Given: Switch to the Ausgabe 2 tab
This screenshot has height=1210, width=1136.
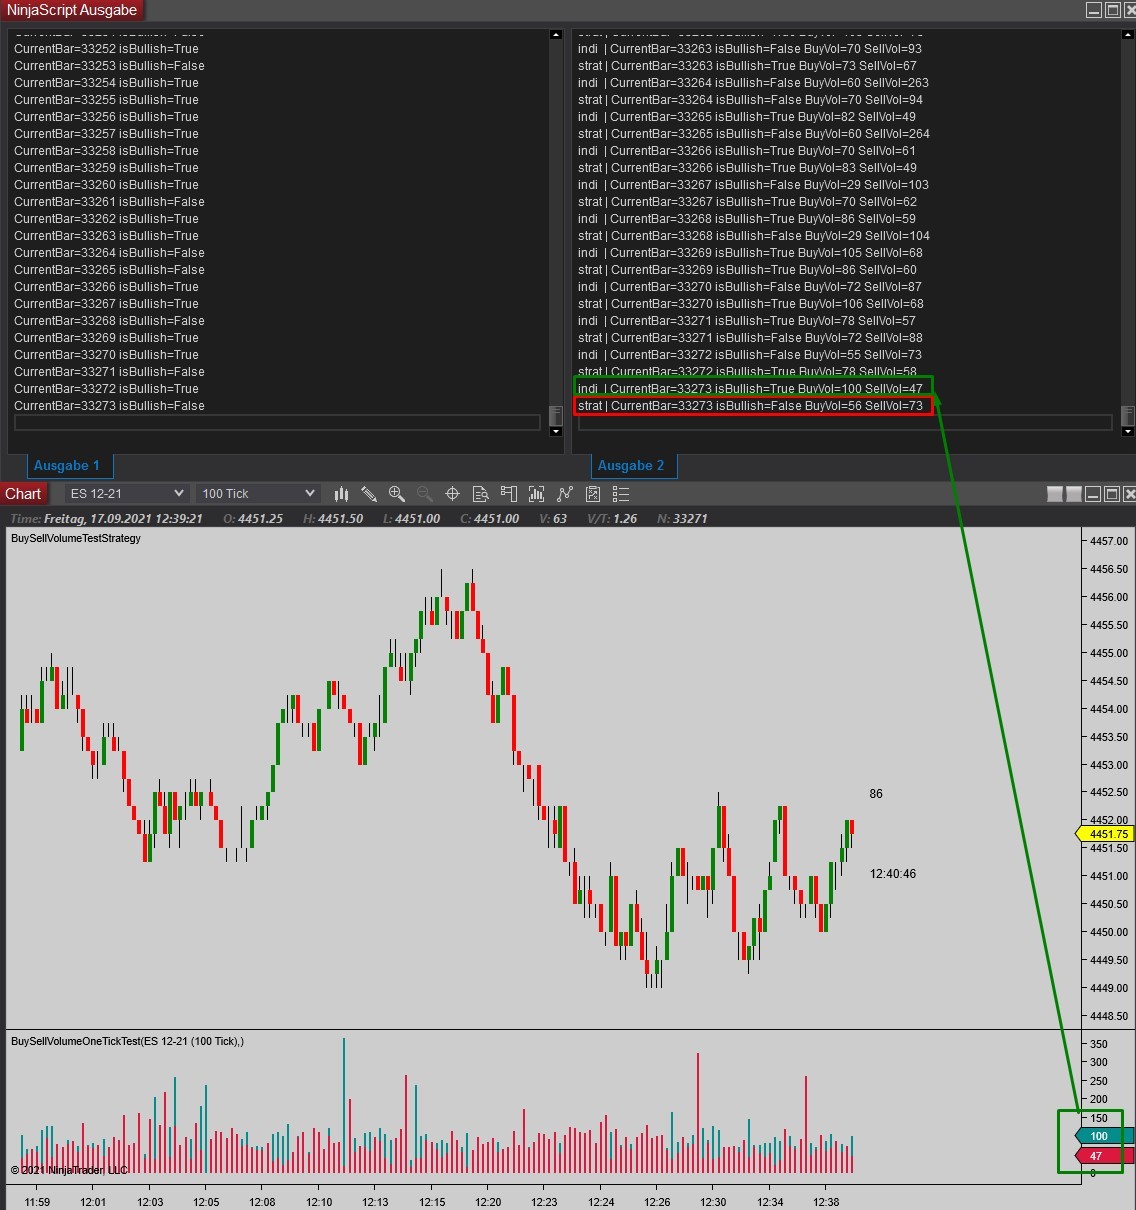Looking at the screenshot, I should 631,465.
